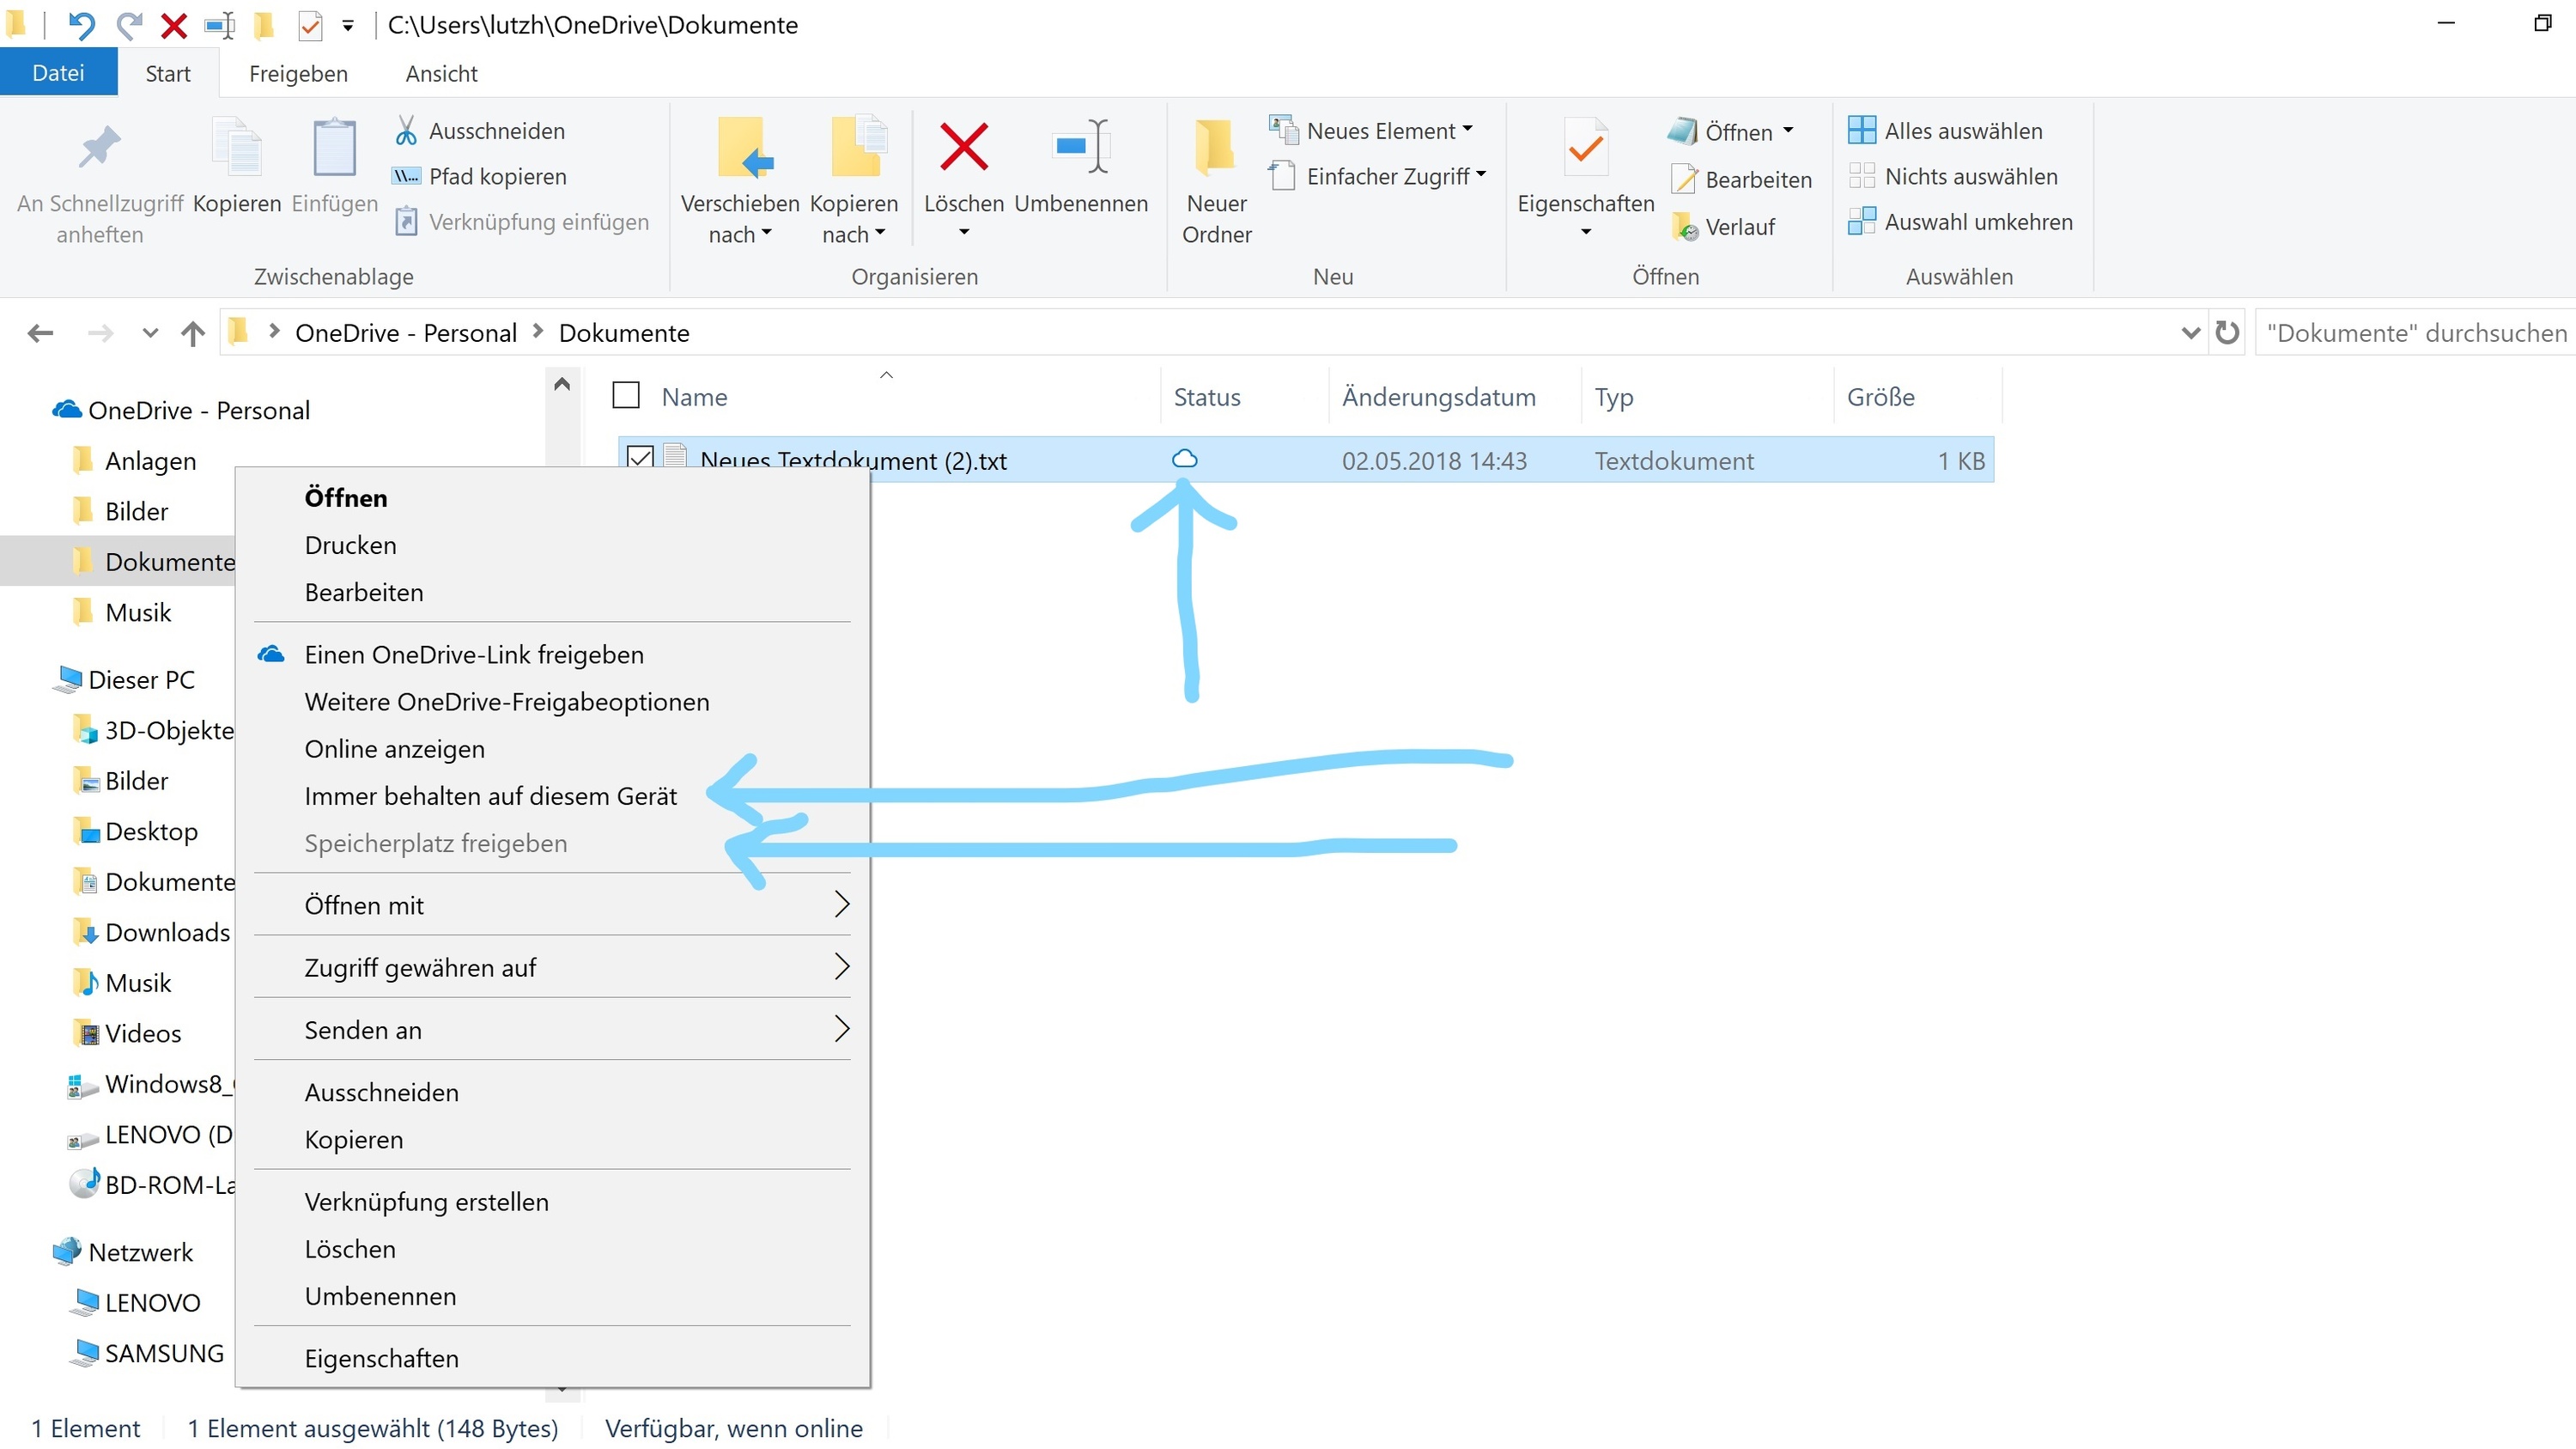Click Nichts auswählen in ribbon
2576x1449 pixels.
pos(1953,176)
